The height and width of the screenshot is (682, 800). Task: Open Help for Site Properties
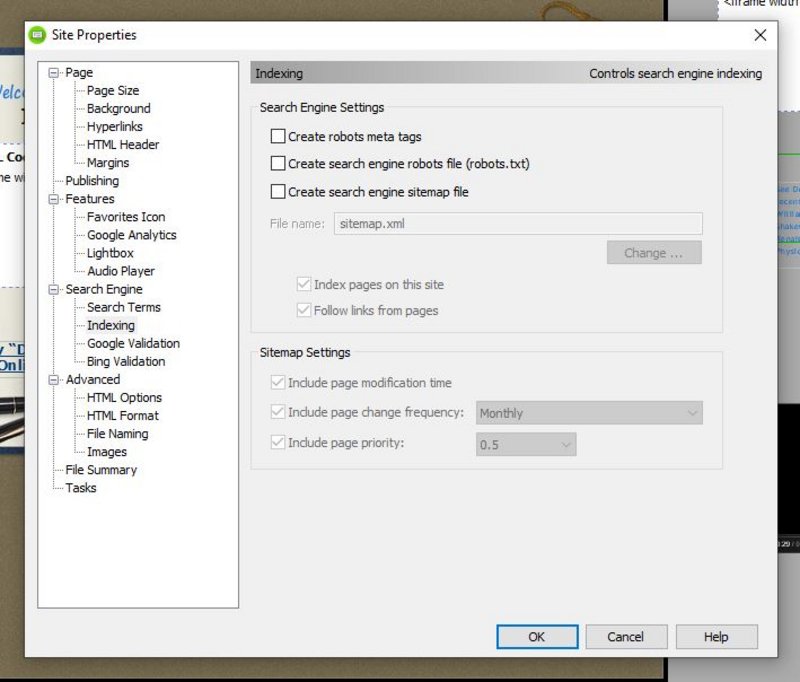(x=716, y=637)
